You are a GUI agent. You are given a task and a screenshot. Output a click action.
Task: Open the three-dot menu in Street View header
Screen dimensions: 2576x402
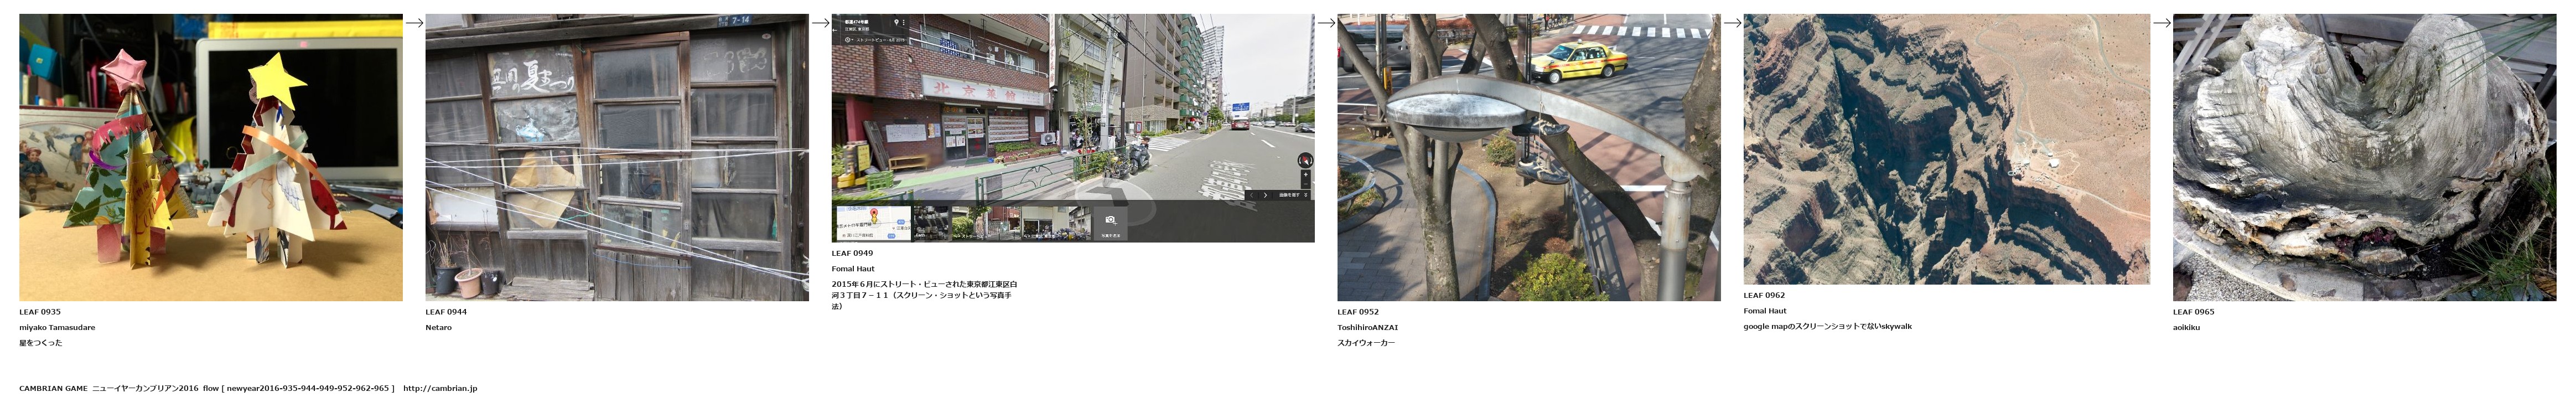[904, 22]
